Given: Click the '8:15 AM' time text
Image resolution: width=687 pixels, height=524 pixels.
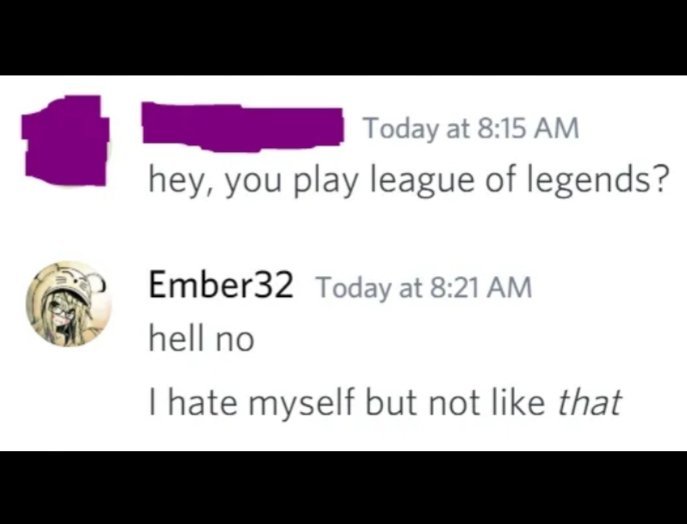Looking at the screenshot, I should [x=528, y=129].
